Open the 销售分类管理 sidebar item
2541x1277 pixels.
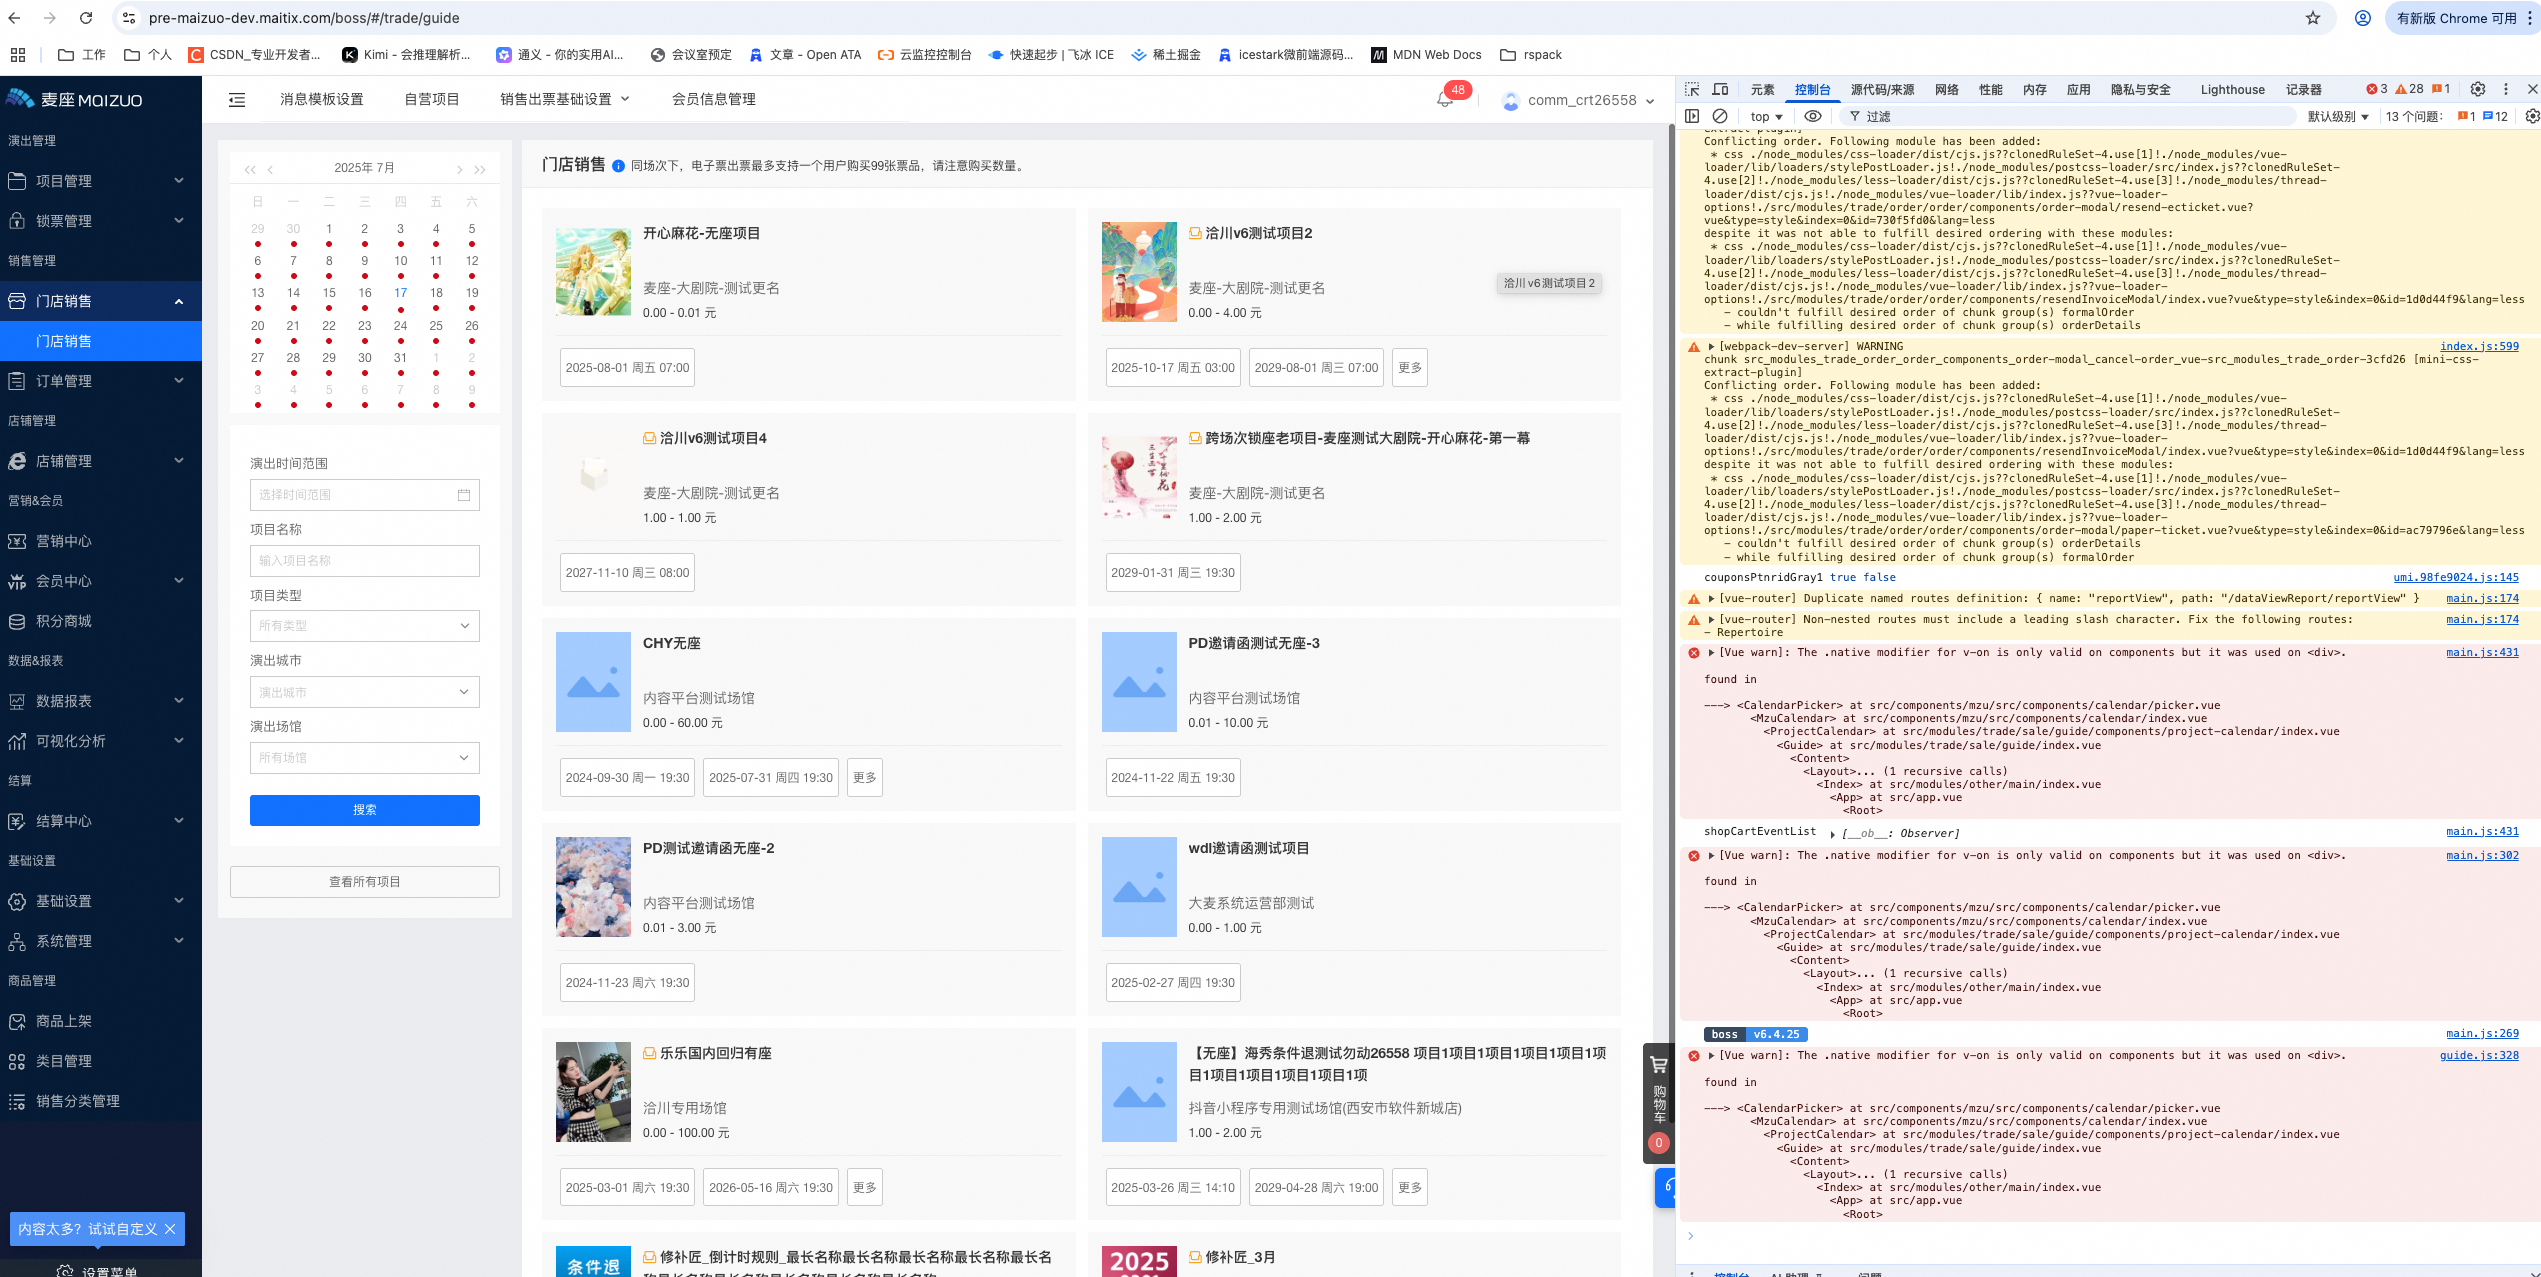(100, 1101)
